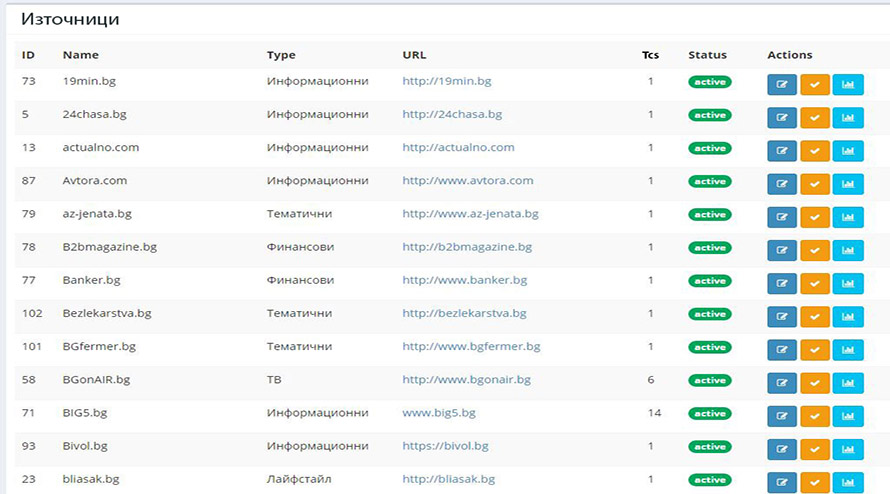890x494 pixels.
Task: Click the ТВ type cell
Action: (x=274, y=379)
